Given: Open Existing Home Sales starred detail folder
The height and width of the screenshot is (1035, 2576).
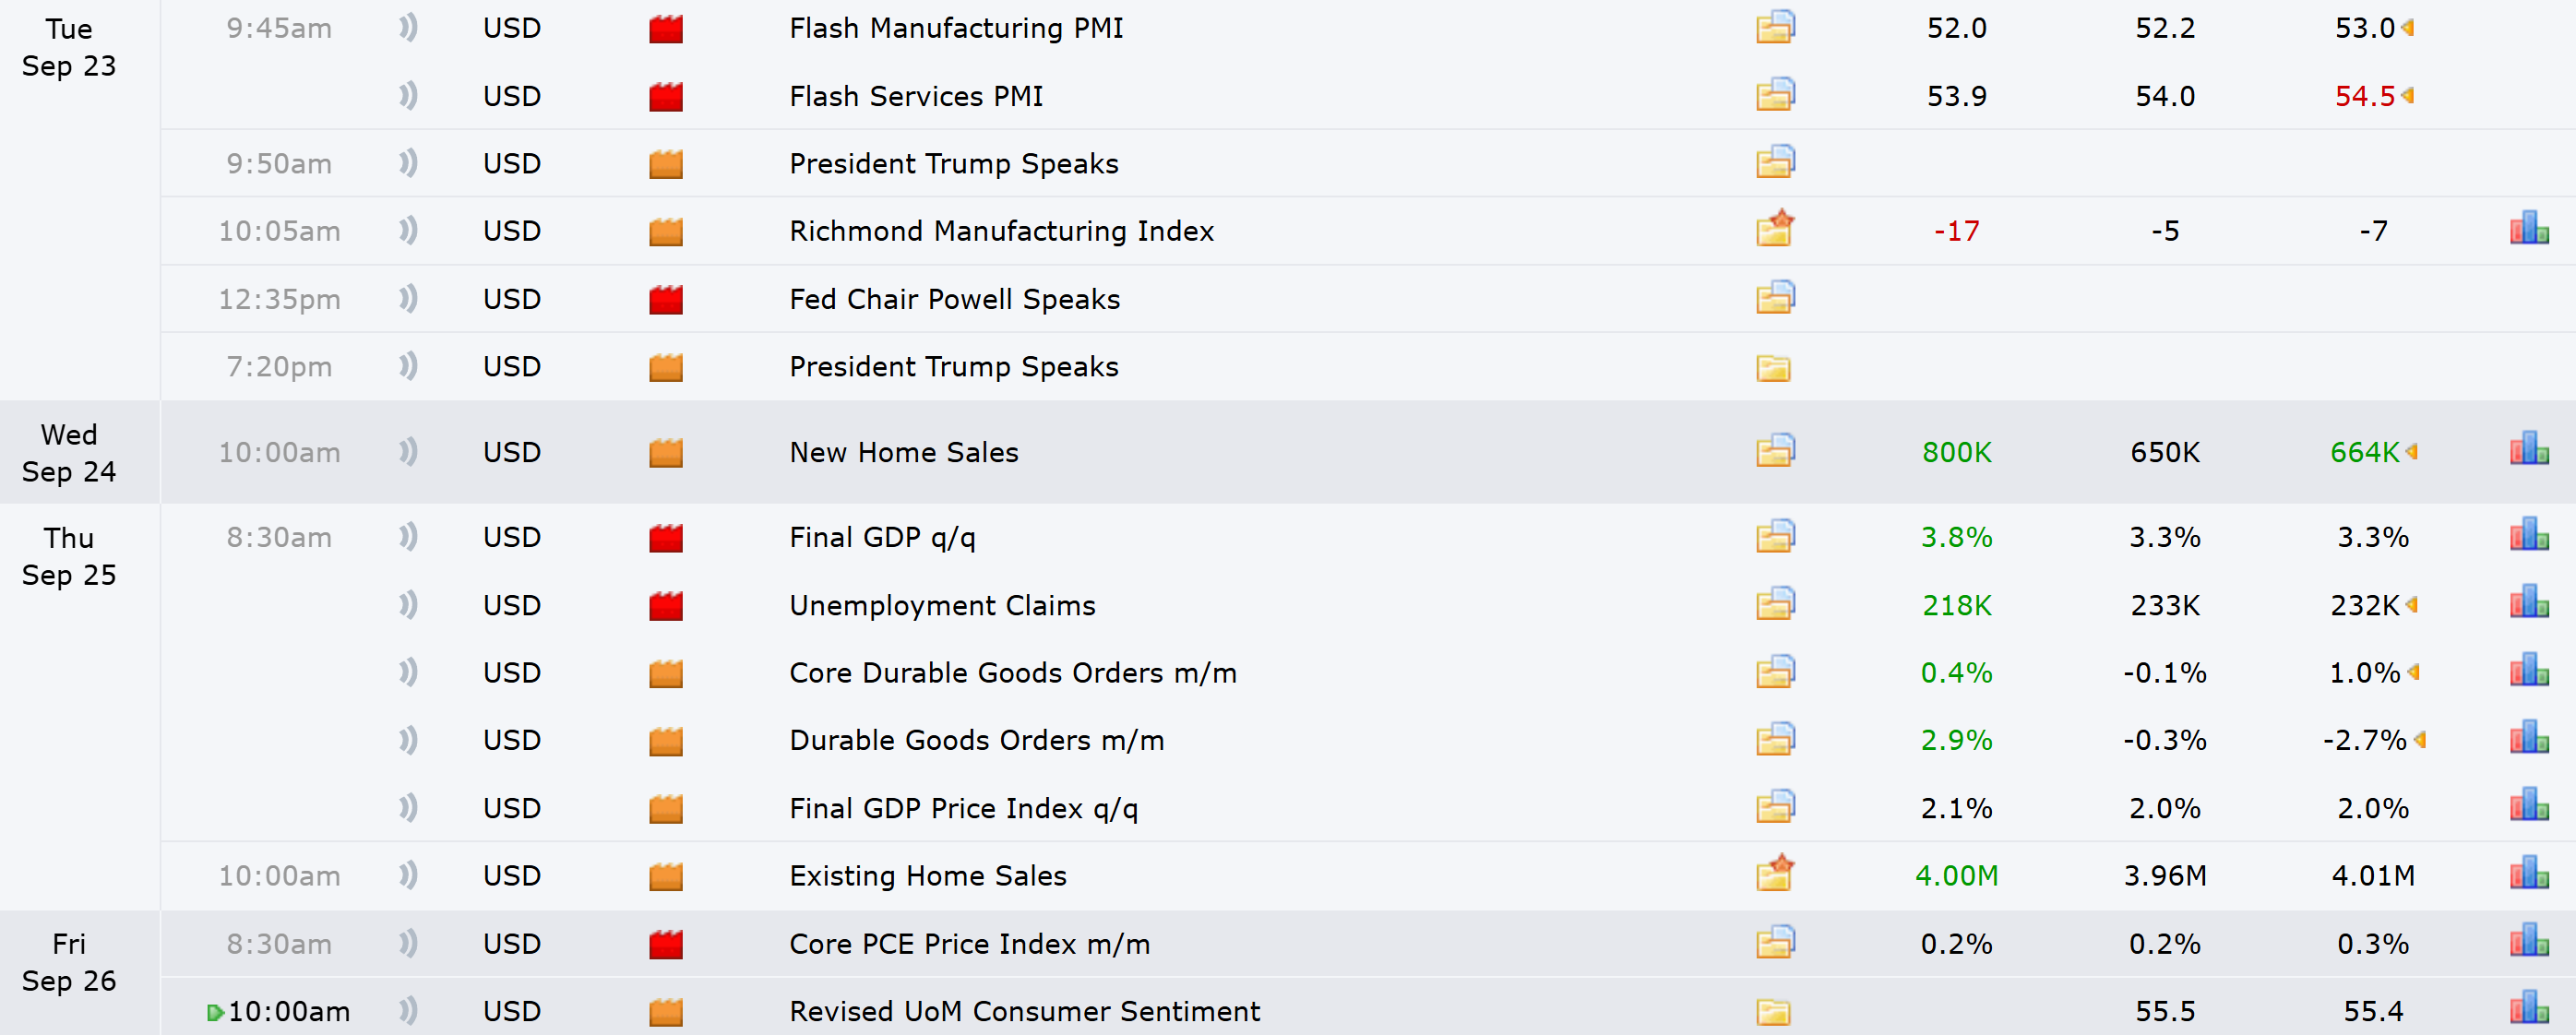Looking at the screenshot, I should coord(1775,874).
